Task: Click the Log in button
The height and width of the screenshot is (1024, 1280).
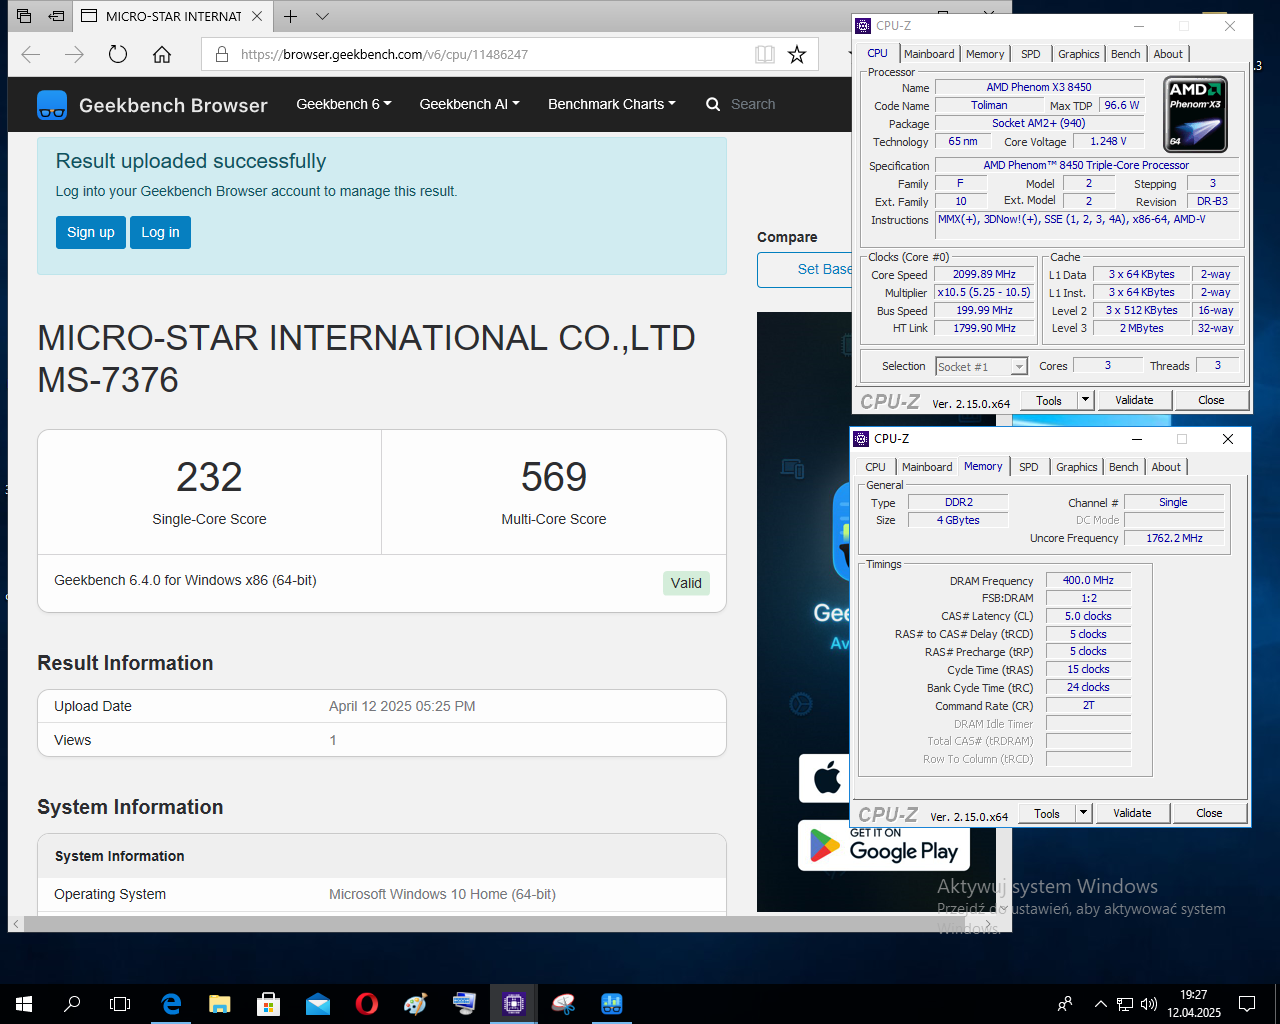Action: point(160,232)
